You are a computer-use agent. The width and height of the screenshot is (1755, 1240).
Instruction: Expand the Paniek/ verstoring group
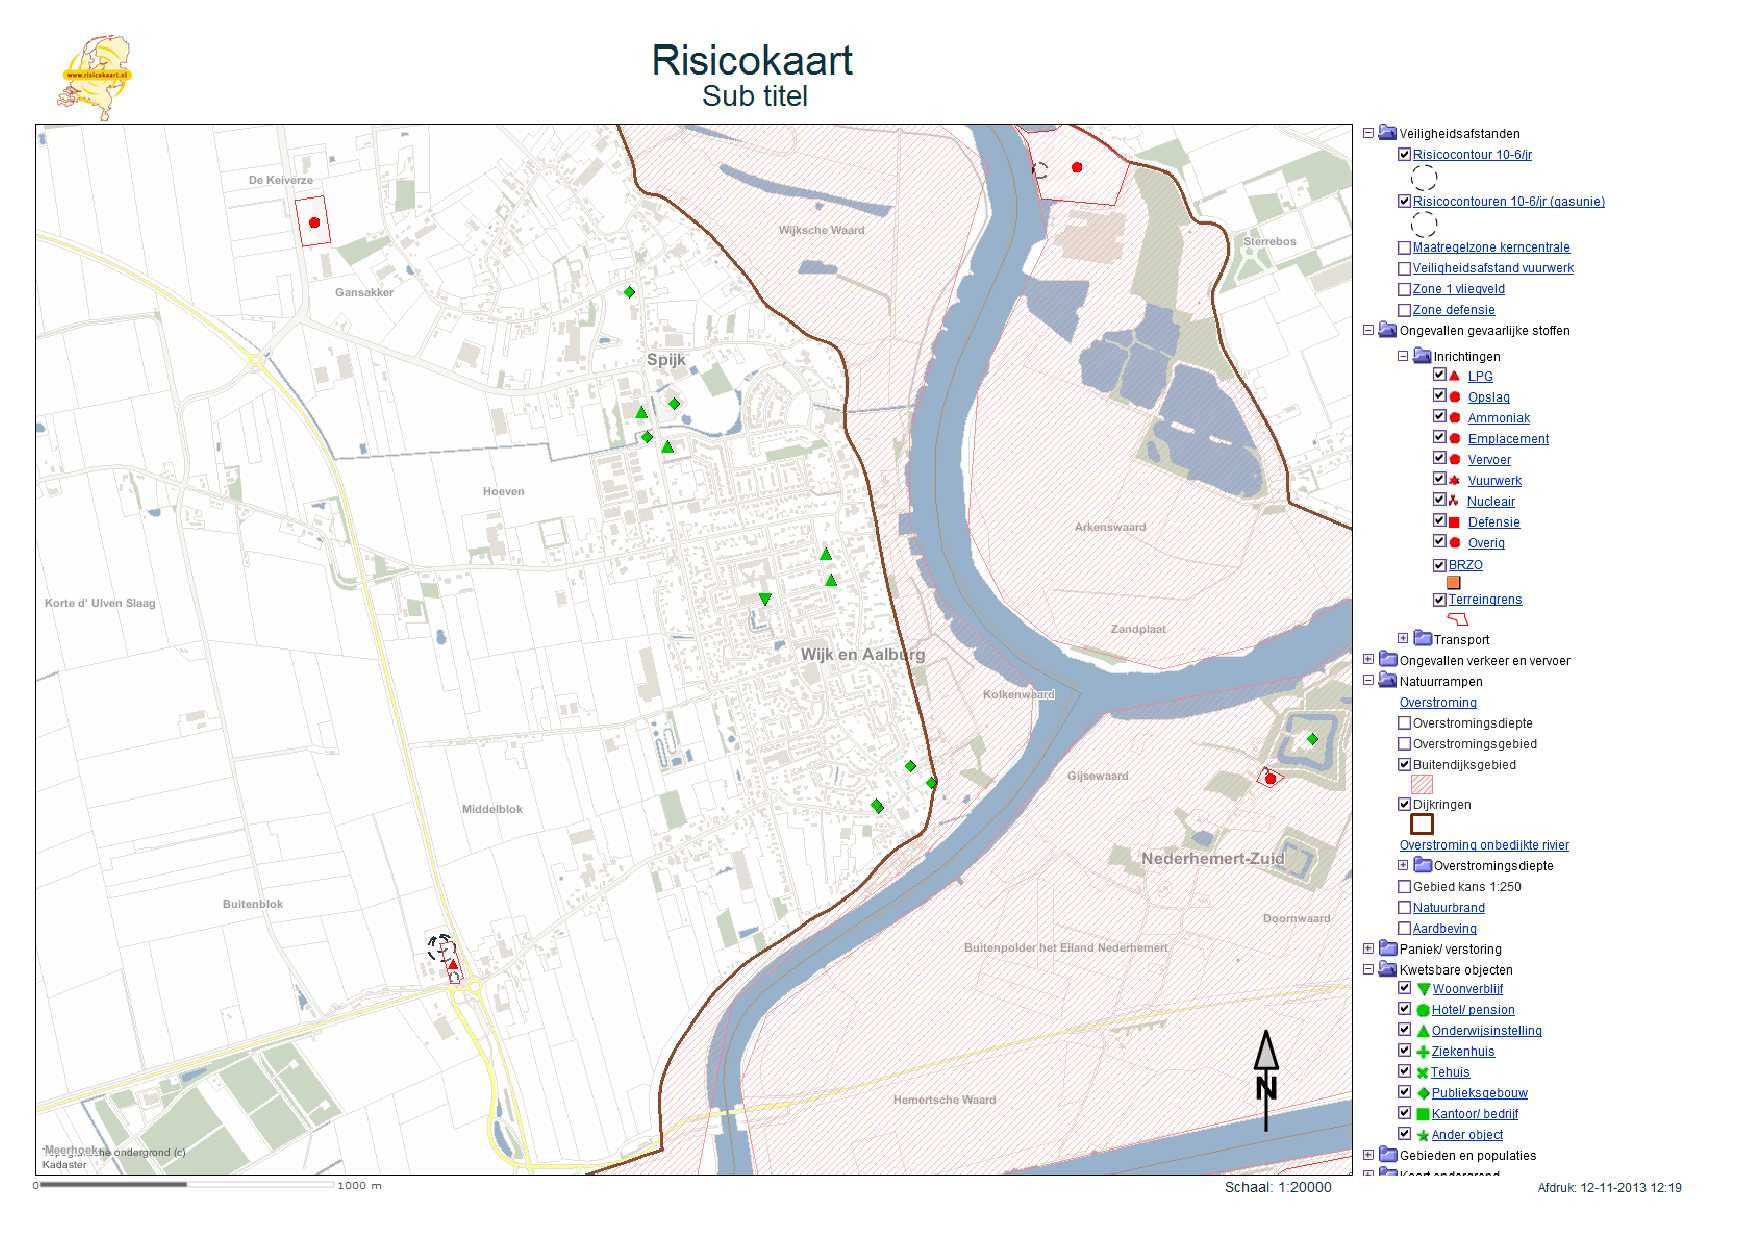(x=1368, y=949)
